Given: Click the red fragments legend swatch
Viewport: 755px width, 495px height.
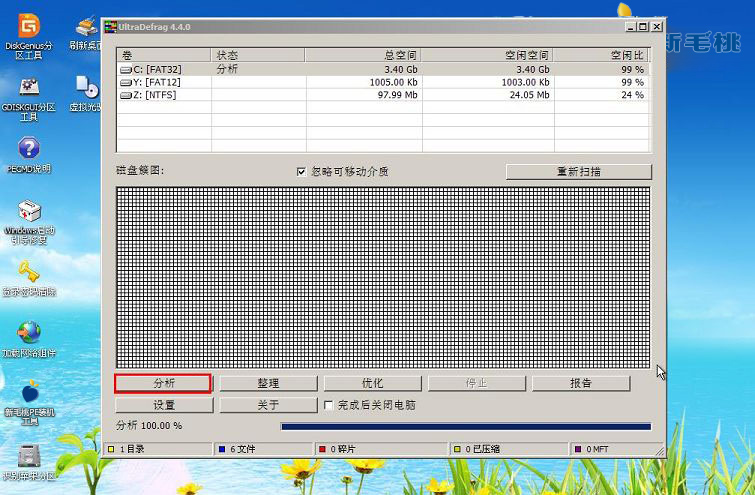Looking at the screenshot, I should 322,449.
